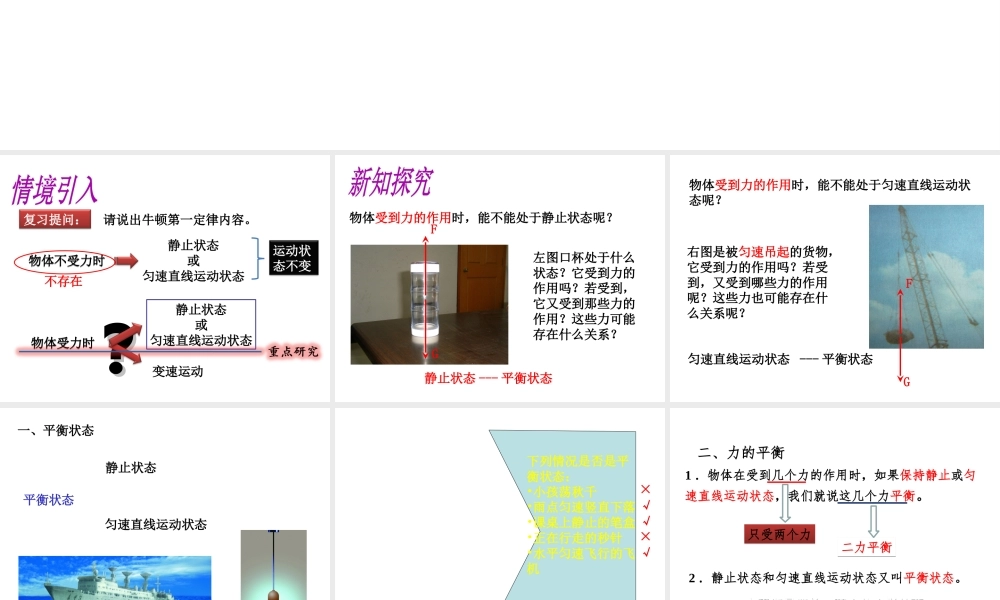Click the sentence starting 2. 静止状态和匀速直线运动状态
The image size is (1000, 600).
click(825, 578)
